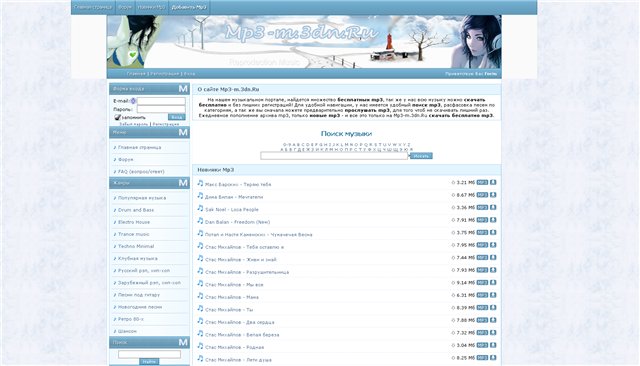Viewport: 640px width, 366px height.
Task: Open the Русский рэп, хип-хоп genre
Action: (x=144, y=271)
